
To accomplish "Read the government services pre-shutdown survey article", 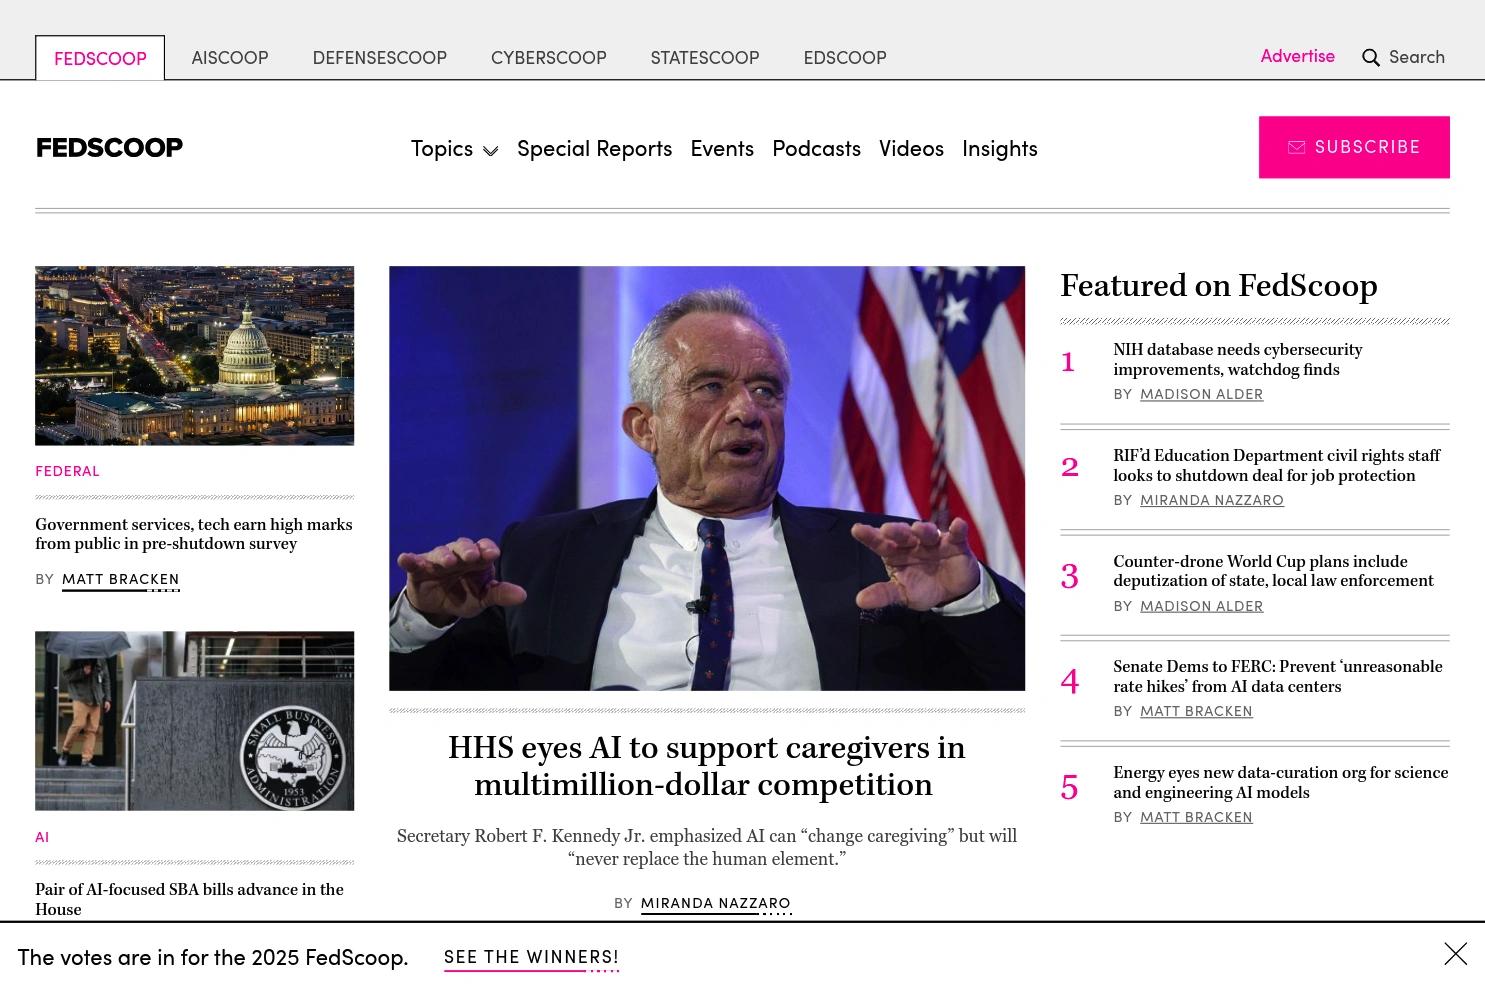I will [194, 534].
